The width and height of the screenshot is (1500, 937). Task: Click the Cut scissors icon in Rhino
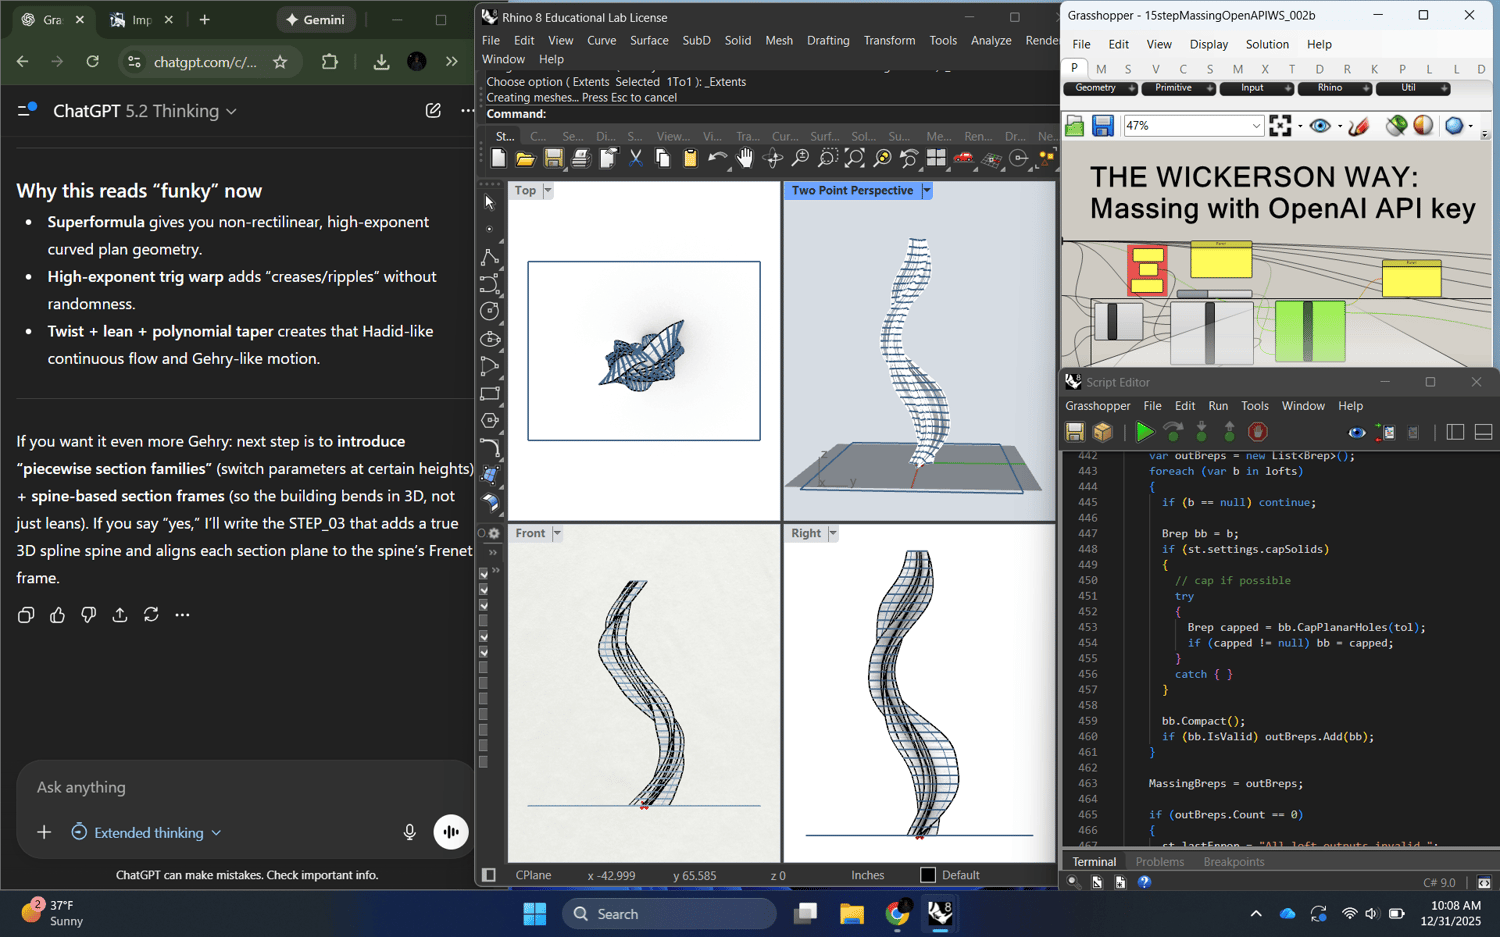point(635,159)
